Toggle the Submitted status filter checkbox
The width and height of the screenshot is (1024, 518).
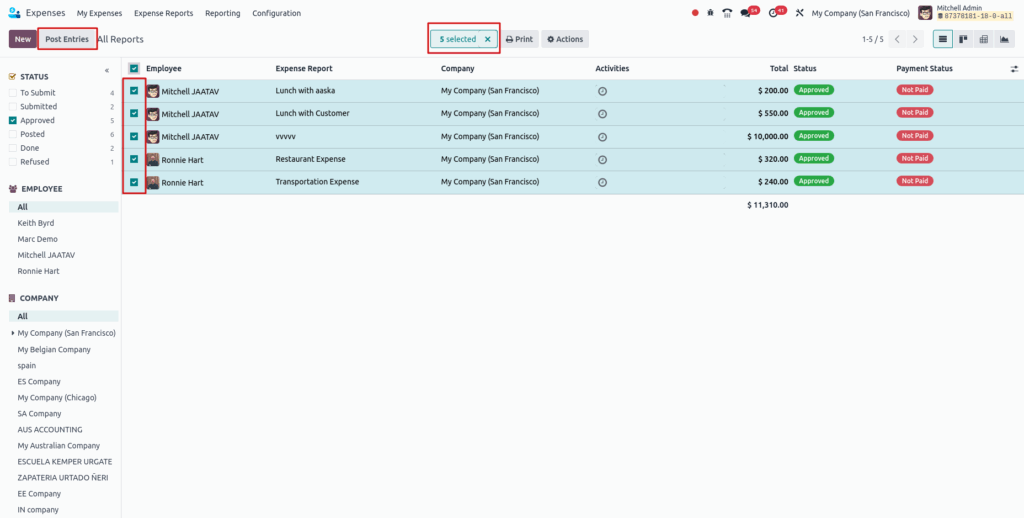click(12, 106)
